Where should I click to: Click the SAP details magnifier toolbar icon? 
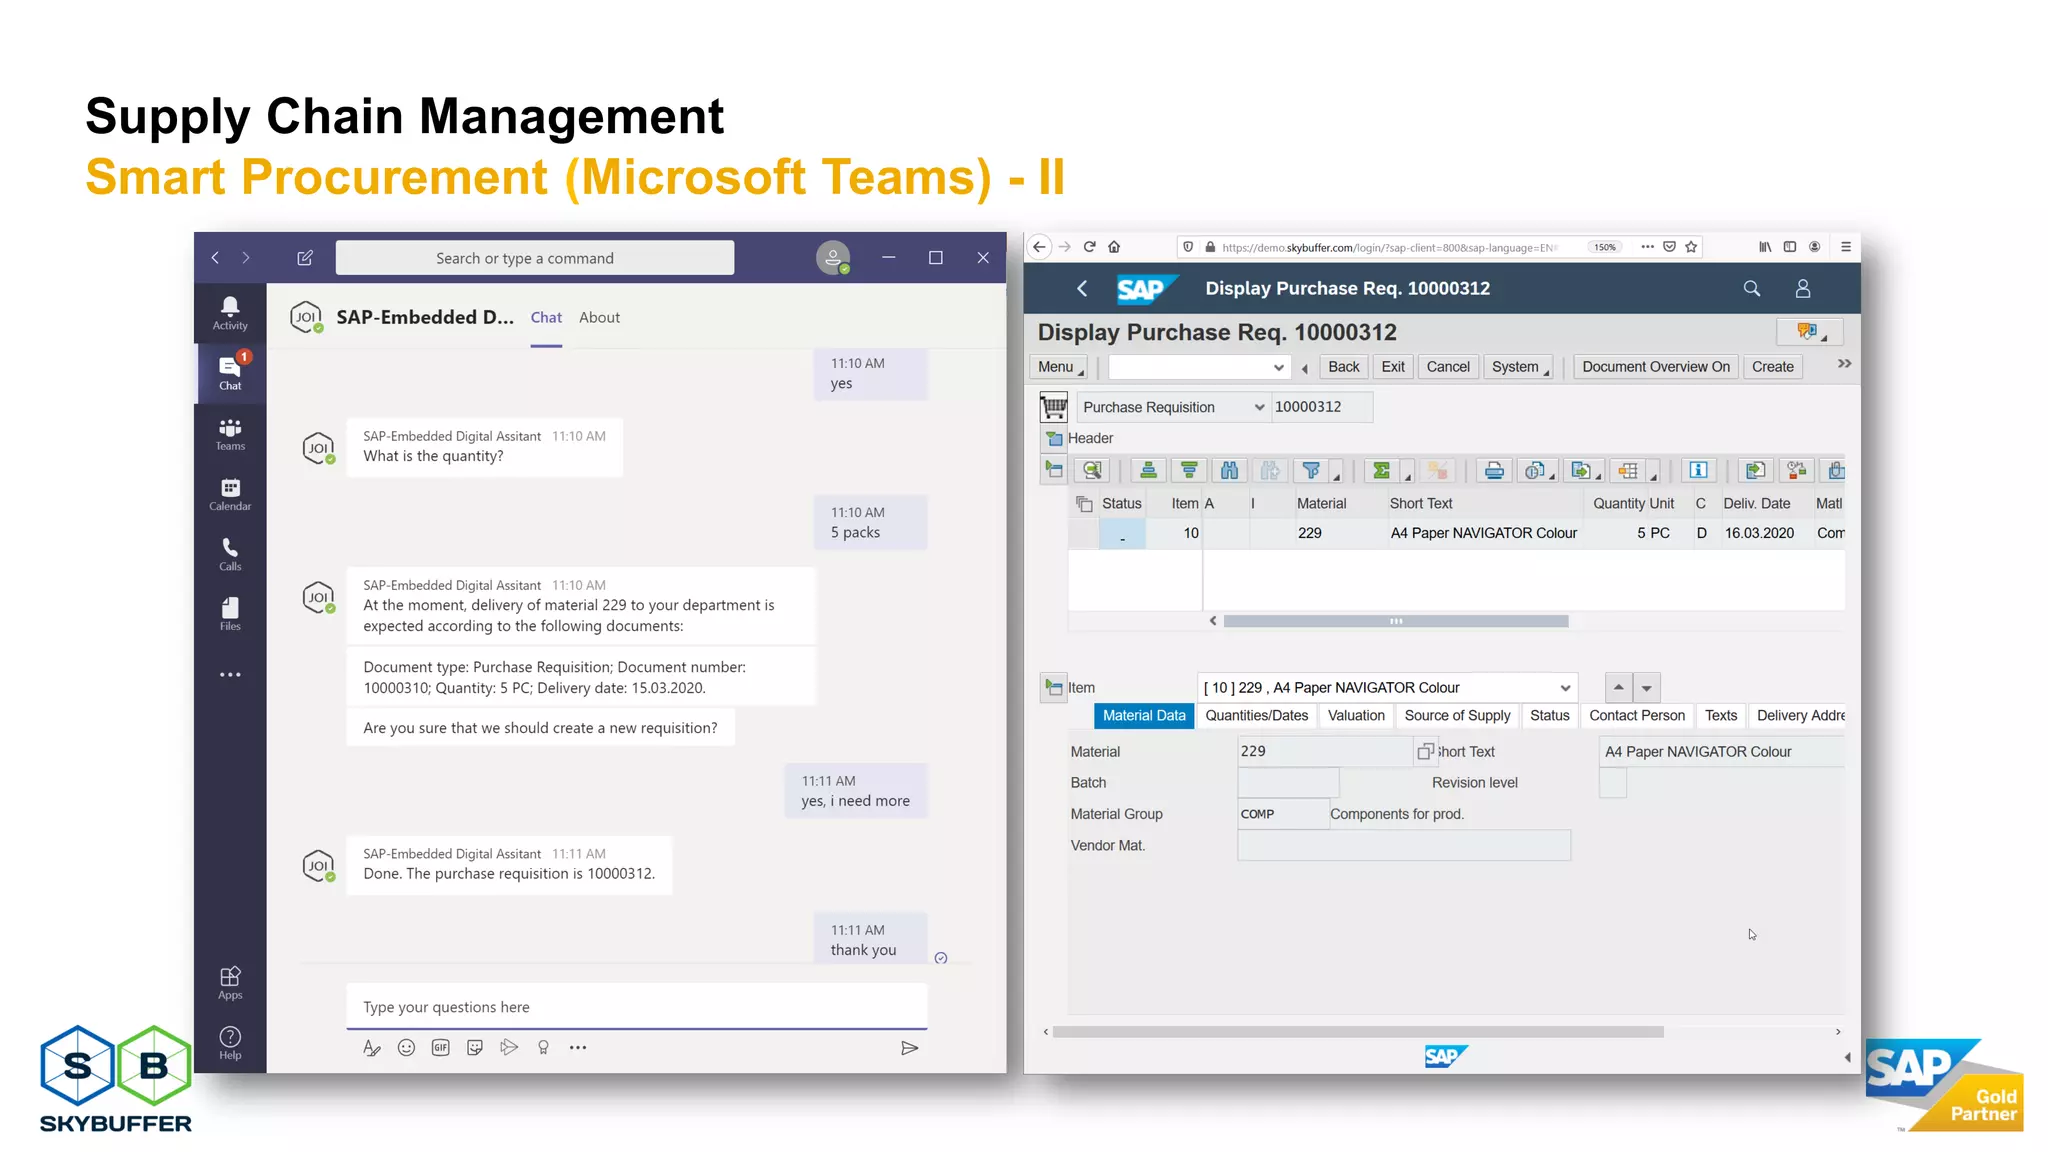(x=1092, y=470)
